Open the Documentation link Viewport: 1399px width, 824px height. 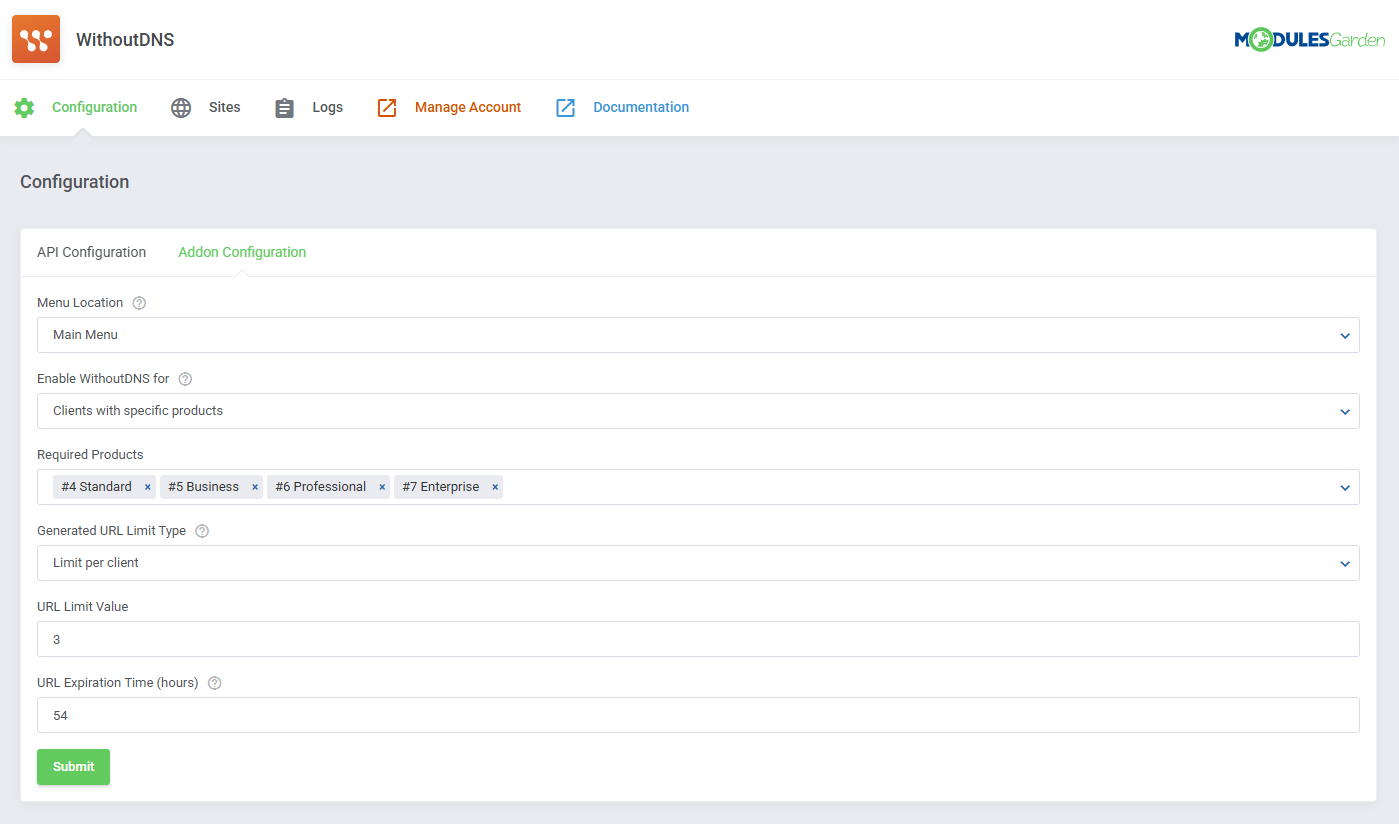pyautogui.click(x=640, y=107)
